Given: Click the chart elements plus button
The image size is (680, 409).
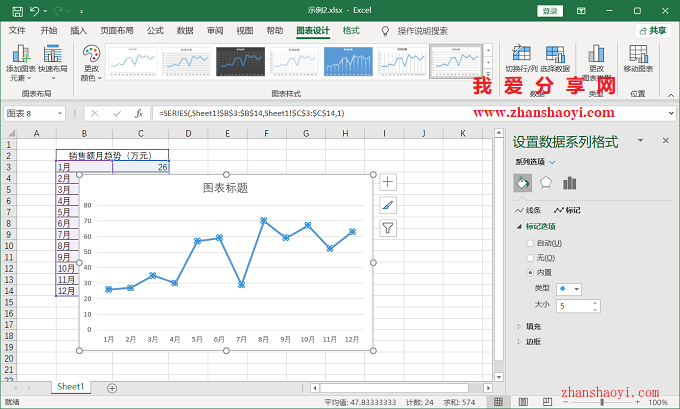Looking at the screenshot, I should [x=388, y=182].
